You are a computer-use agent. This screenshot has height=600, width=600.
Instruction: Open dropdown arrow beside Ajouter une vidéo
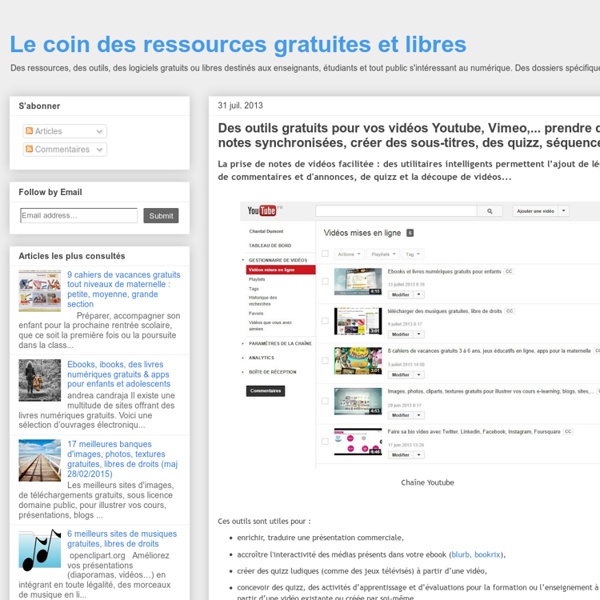[563, 211]
